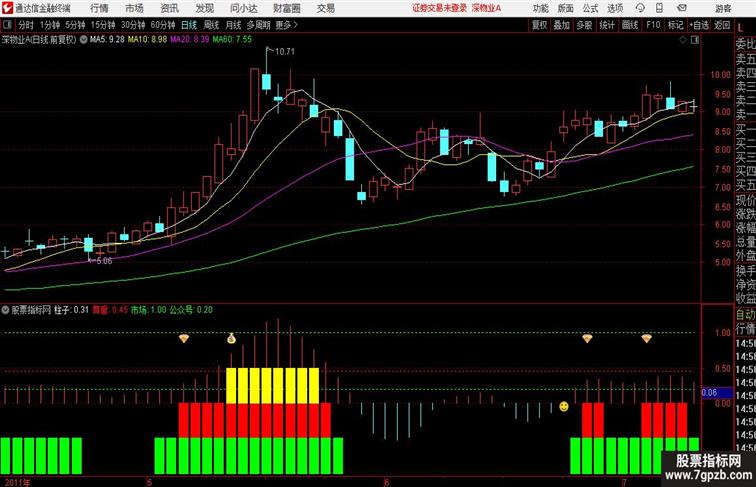Open the F10 company info button
This screenshot has width=756, height=487.
coord(653,25)
